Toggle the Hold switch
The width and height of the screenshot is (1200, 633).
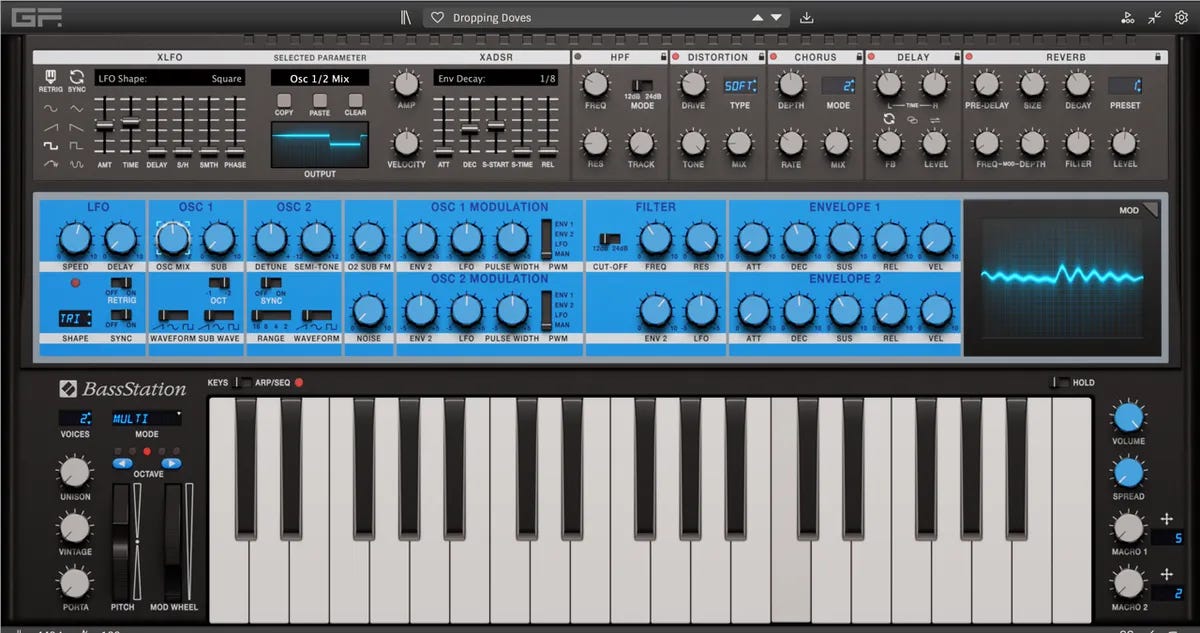pos(1059,382)
